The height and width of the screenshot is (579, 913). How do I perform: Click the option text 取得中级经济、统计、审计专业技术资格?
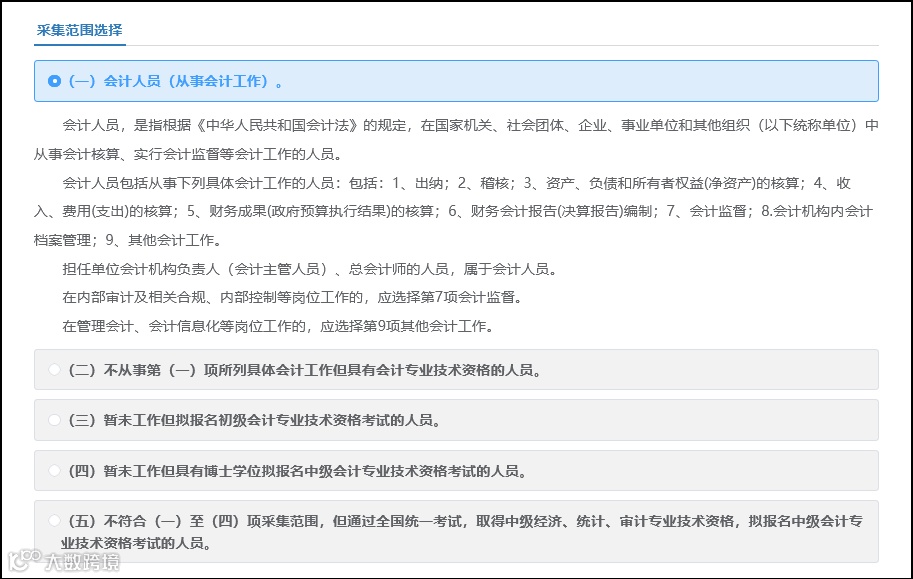pyautogui.click(x=605, y=521)
